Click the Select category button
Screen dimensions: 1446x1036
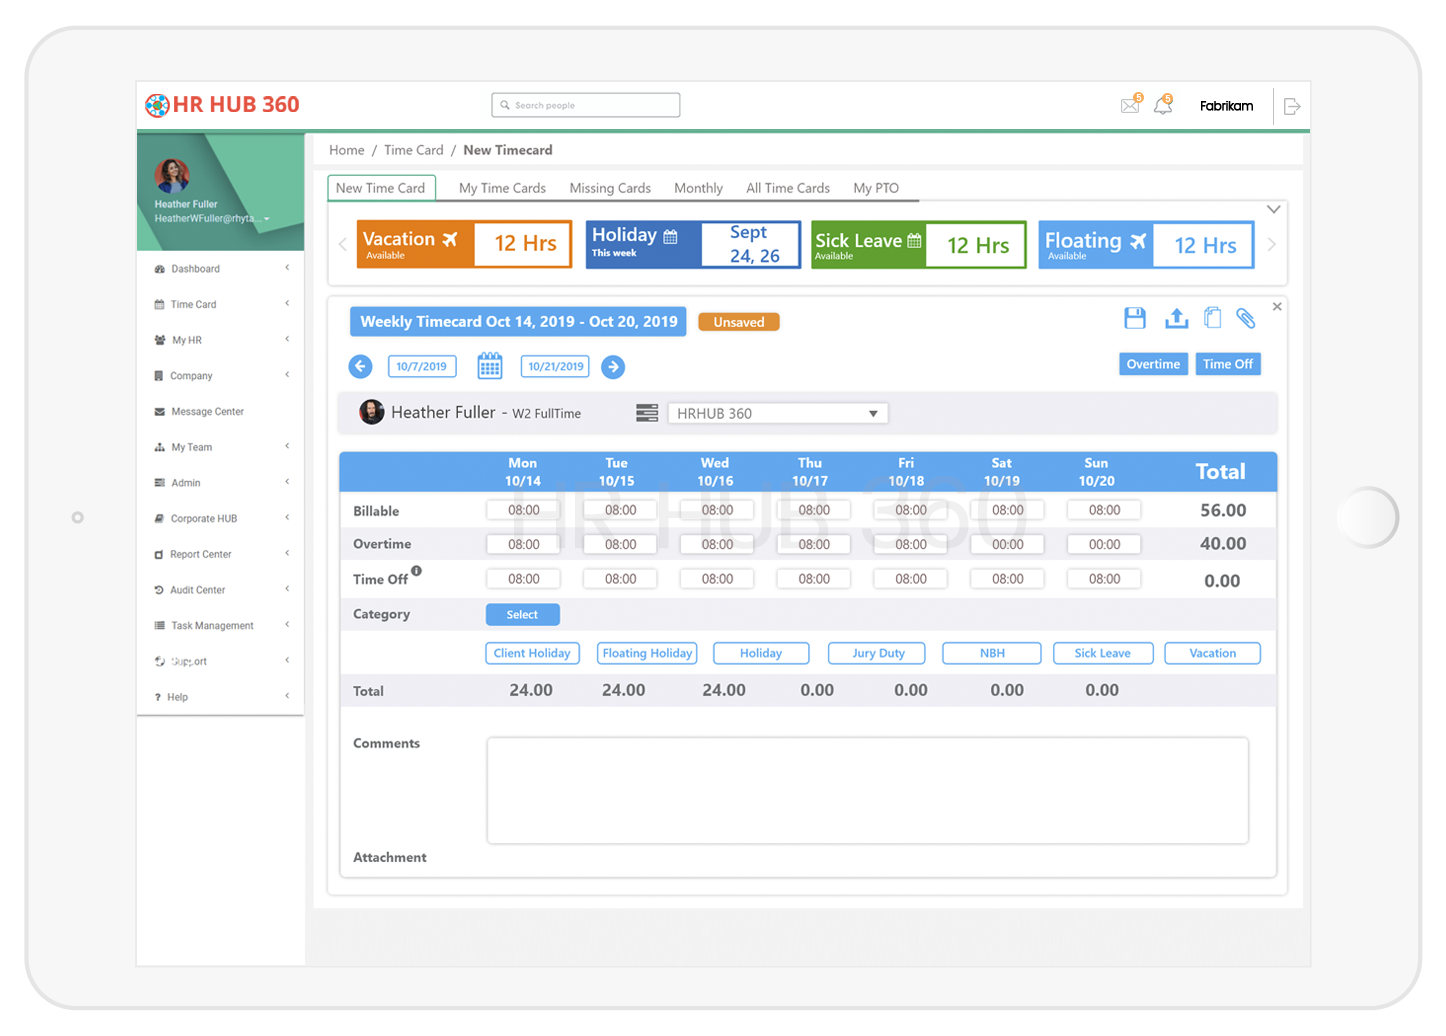tap(522, 615)
